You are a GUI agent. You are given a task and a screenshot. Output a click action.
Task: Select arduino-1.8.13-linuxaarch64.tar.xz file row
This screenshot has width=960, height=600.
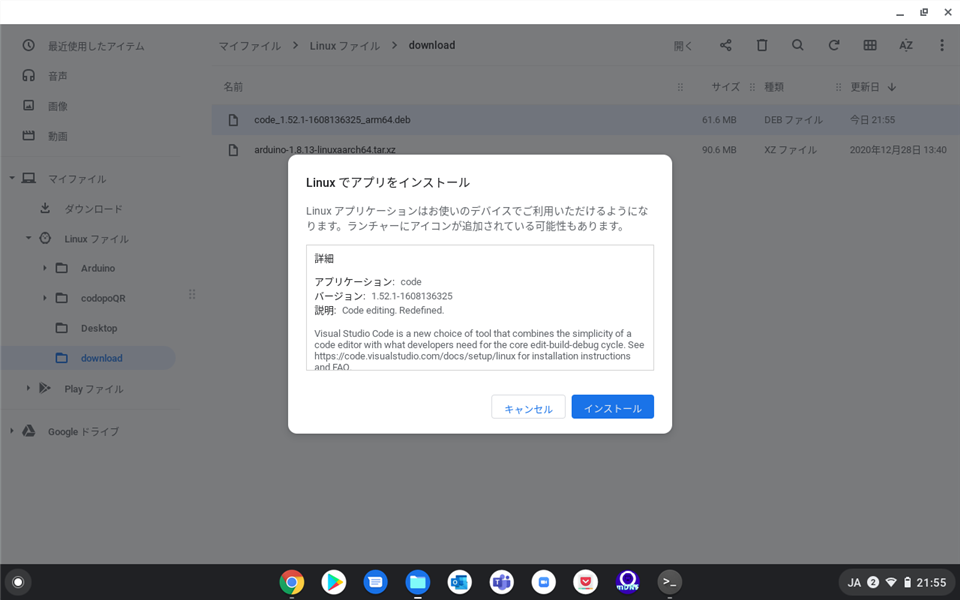(585, 150)
